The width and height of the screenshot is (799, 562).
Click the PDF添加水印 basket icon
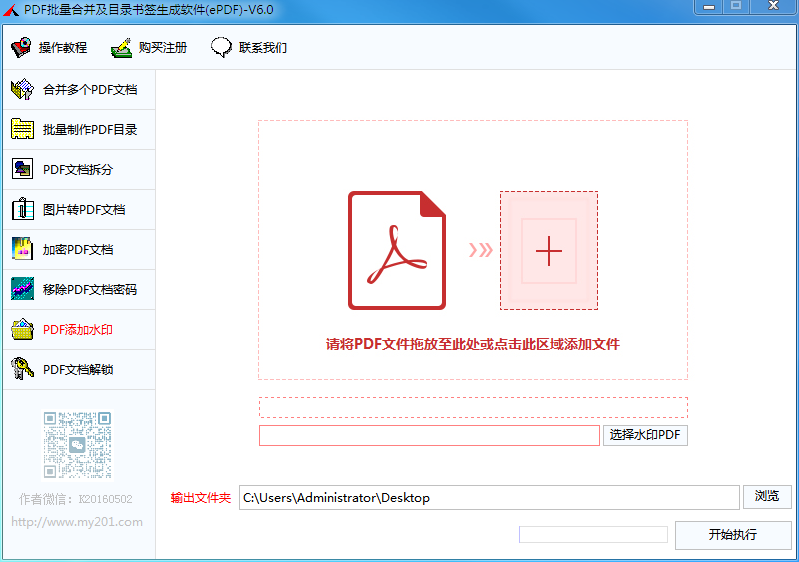22,330
